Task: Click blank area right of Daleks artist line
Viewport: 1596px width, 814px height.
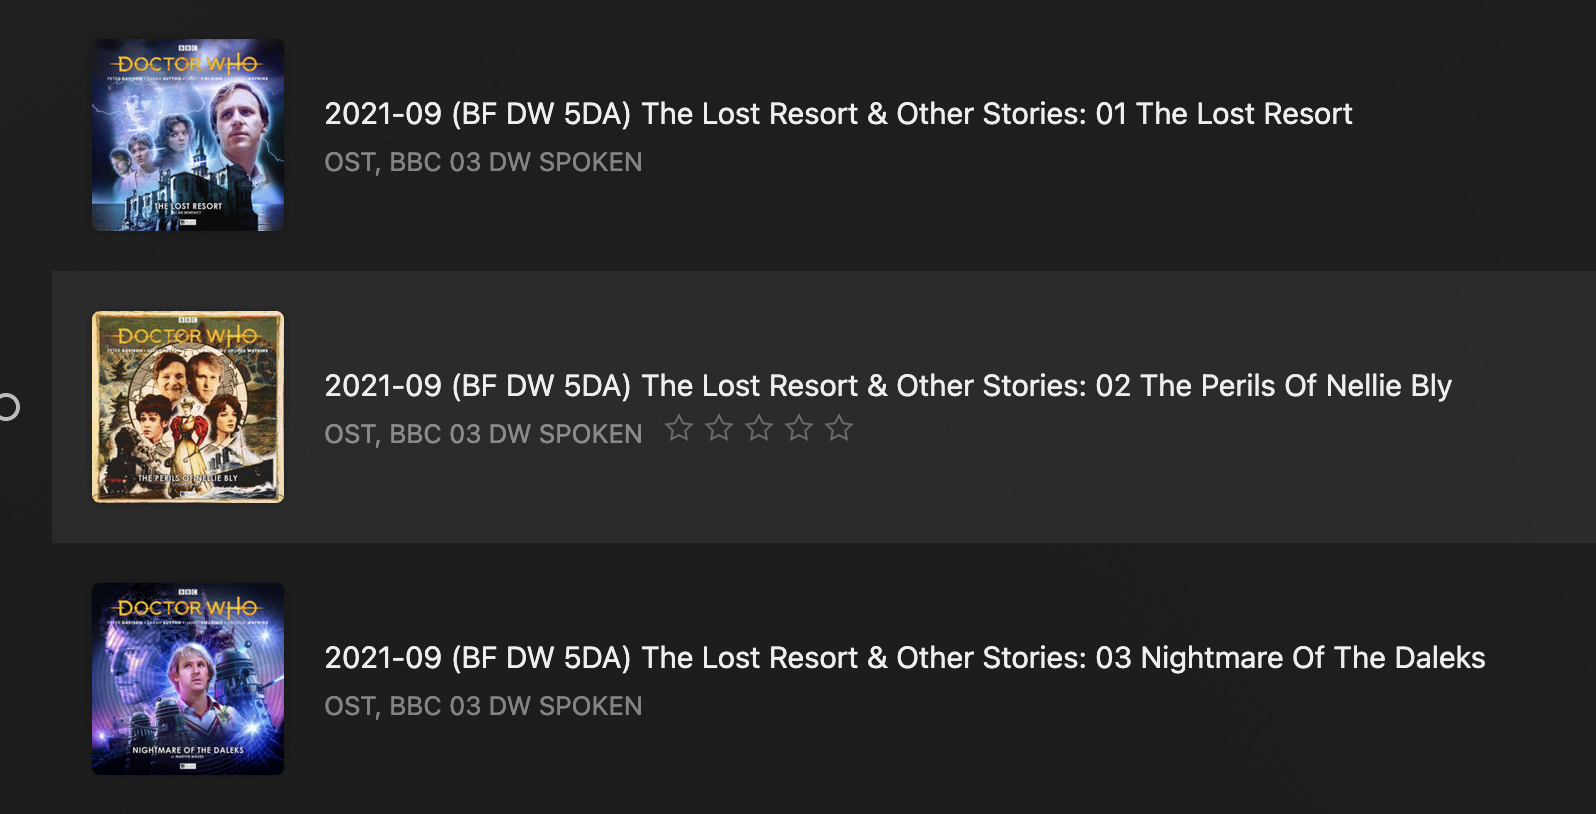Action: pos(1100,708)
